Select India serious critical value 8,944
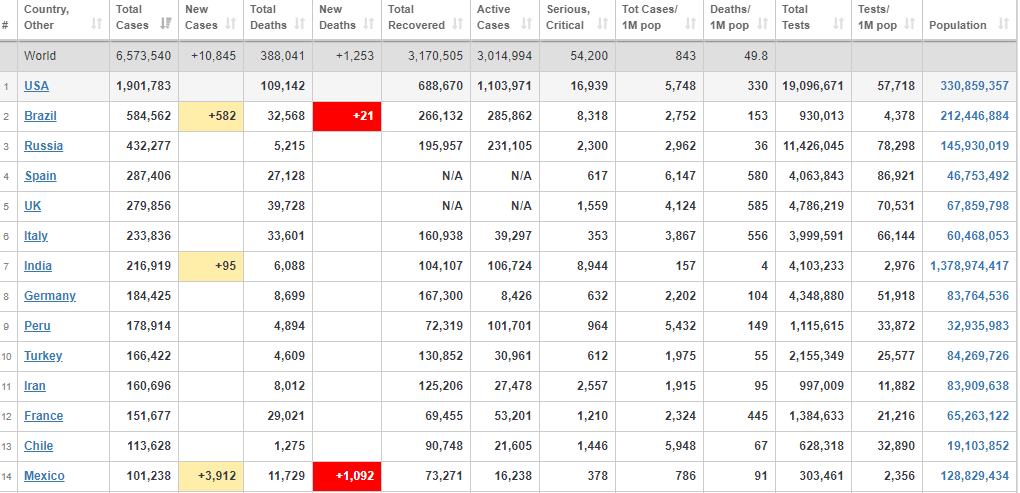1020x493 pixels. [x=593, y=265]
